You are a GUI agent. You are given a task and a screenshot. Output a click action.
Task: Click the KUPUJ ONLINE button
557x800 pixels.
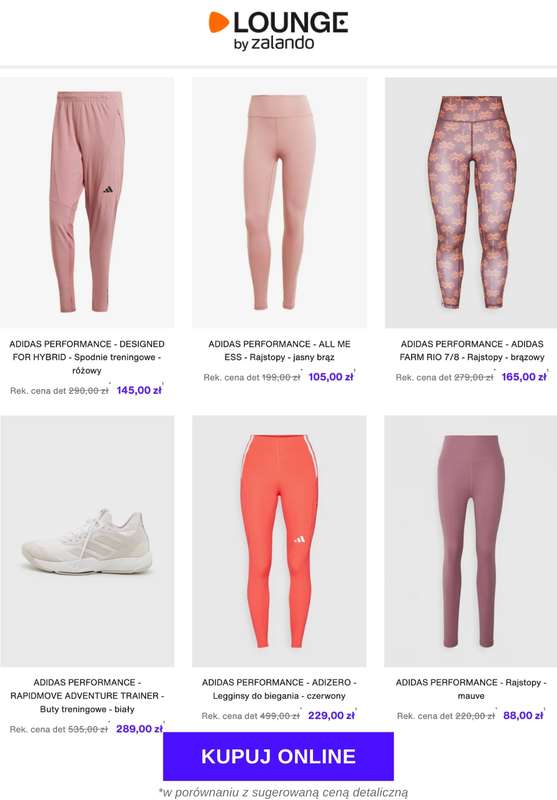(278, 756)
